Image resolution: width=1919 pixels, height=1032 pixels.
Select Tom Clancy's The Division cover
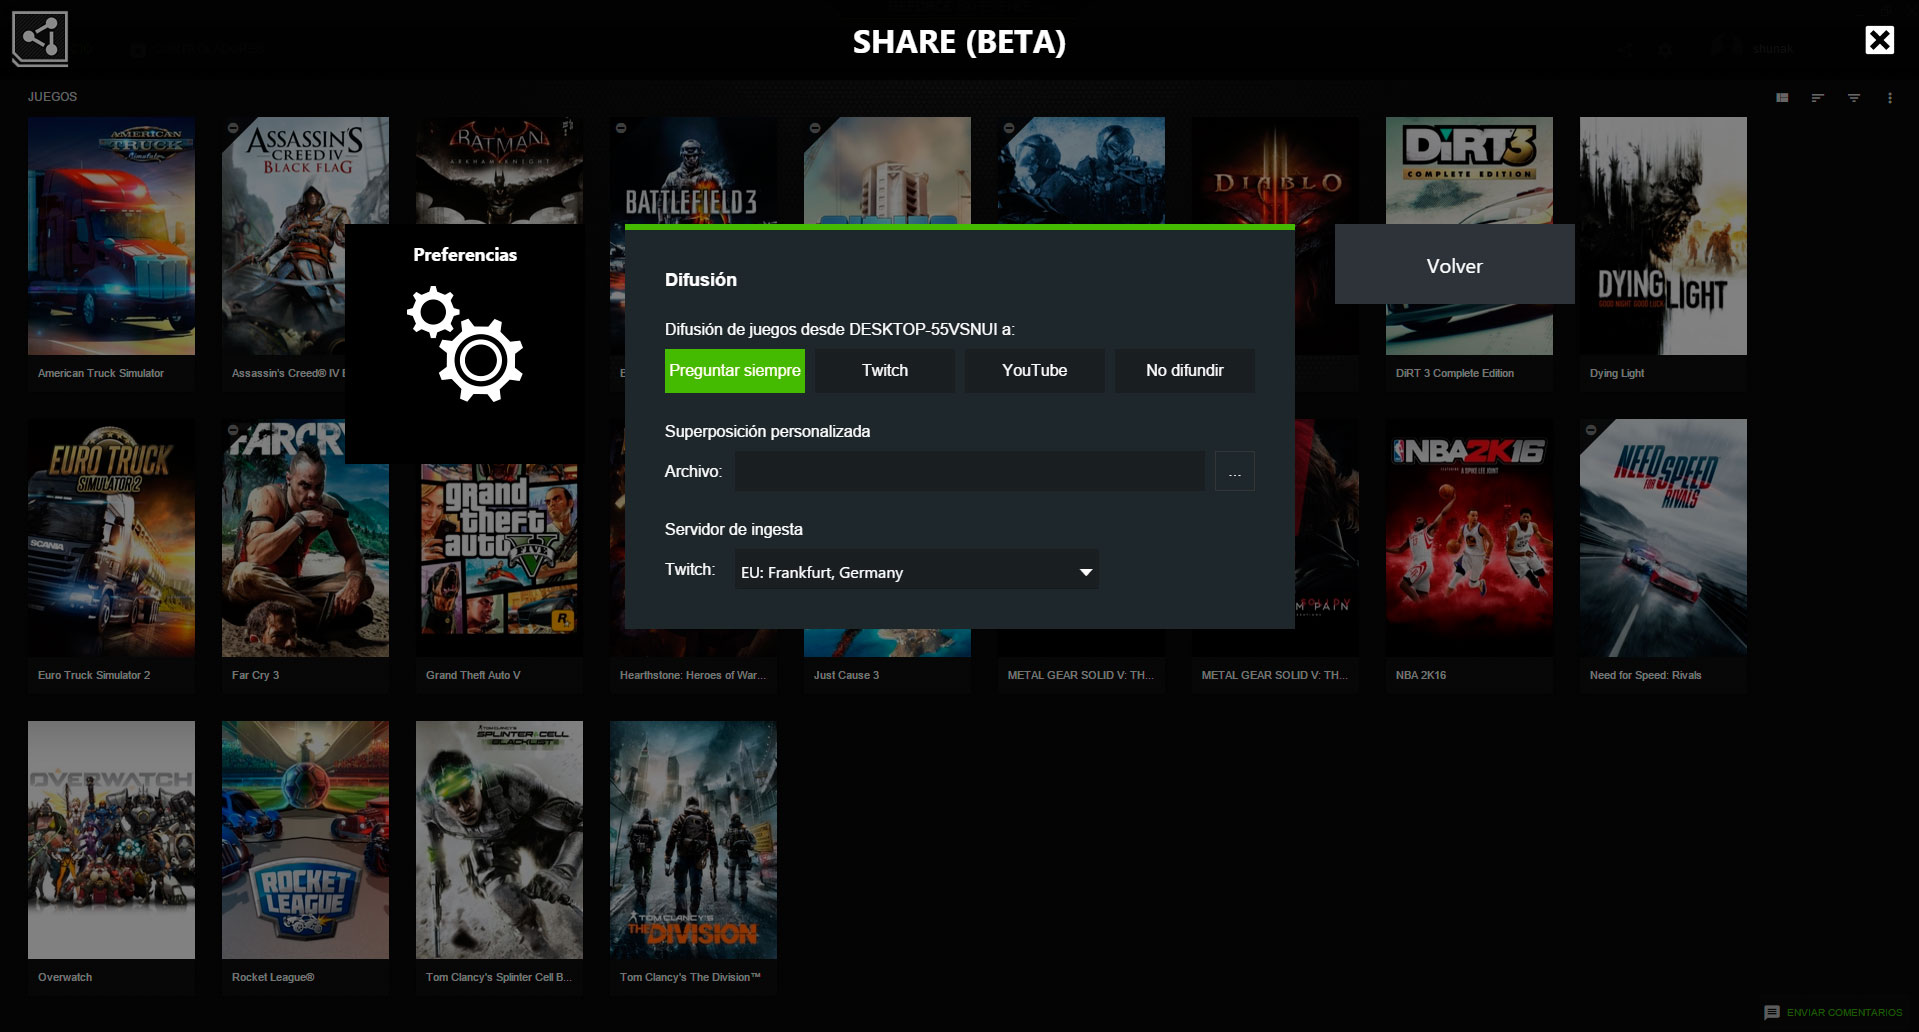point(693,840)
